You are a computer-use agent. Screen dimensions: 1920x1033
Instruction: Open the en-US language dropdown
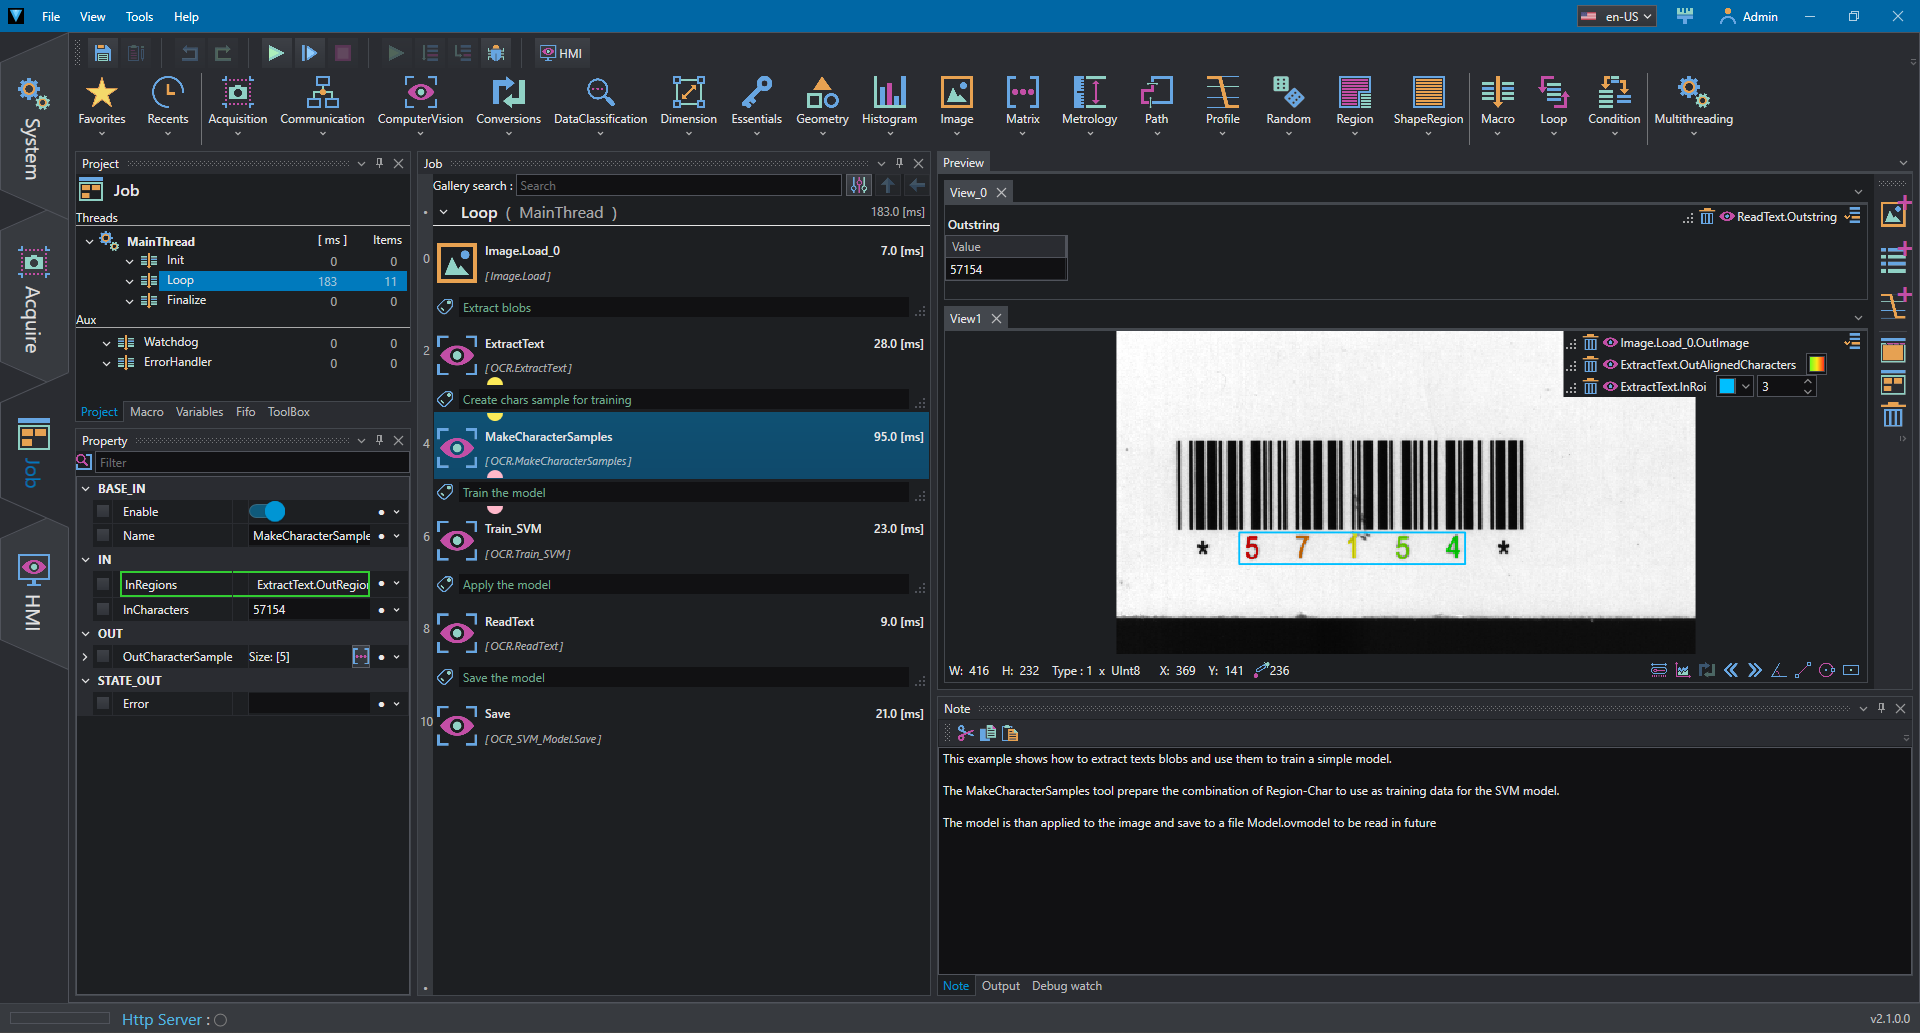click(x=1617, y=16)
